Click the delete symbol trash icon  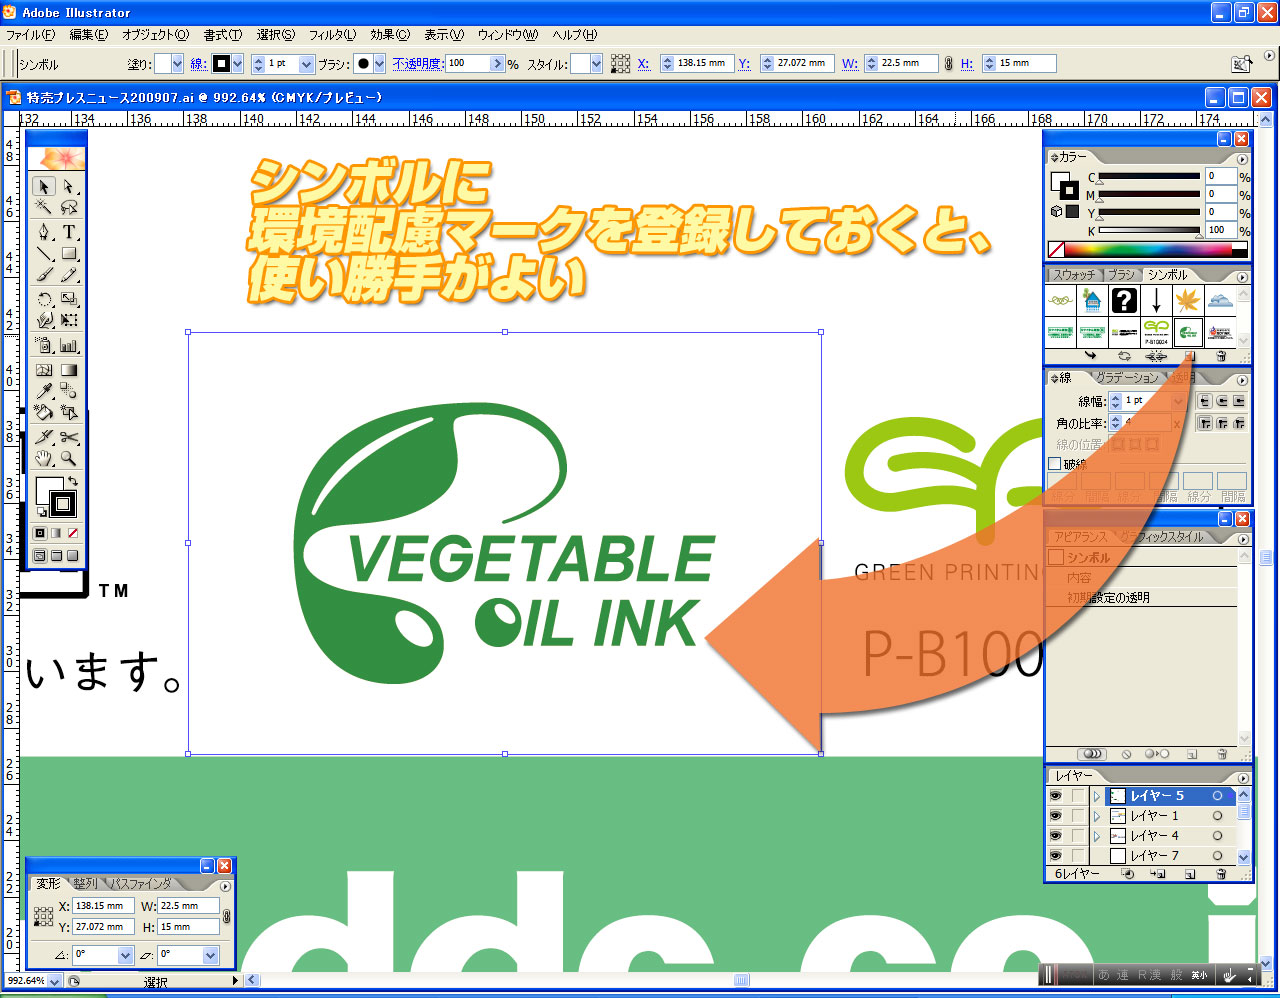point(1221,356)
